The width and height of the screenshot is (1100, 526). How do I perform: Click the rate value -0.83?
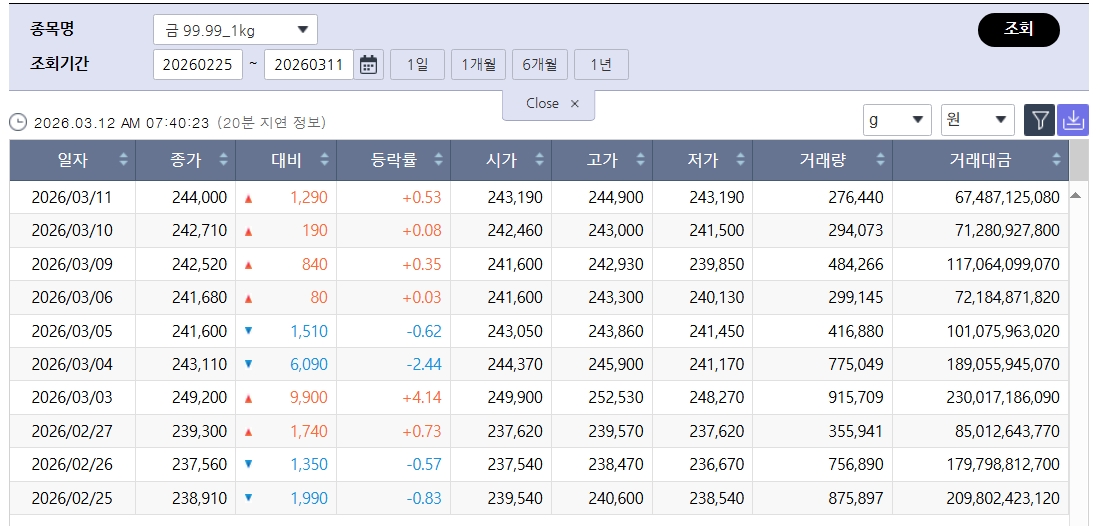424,499
